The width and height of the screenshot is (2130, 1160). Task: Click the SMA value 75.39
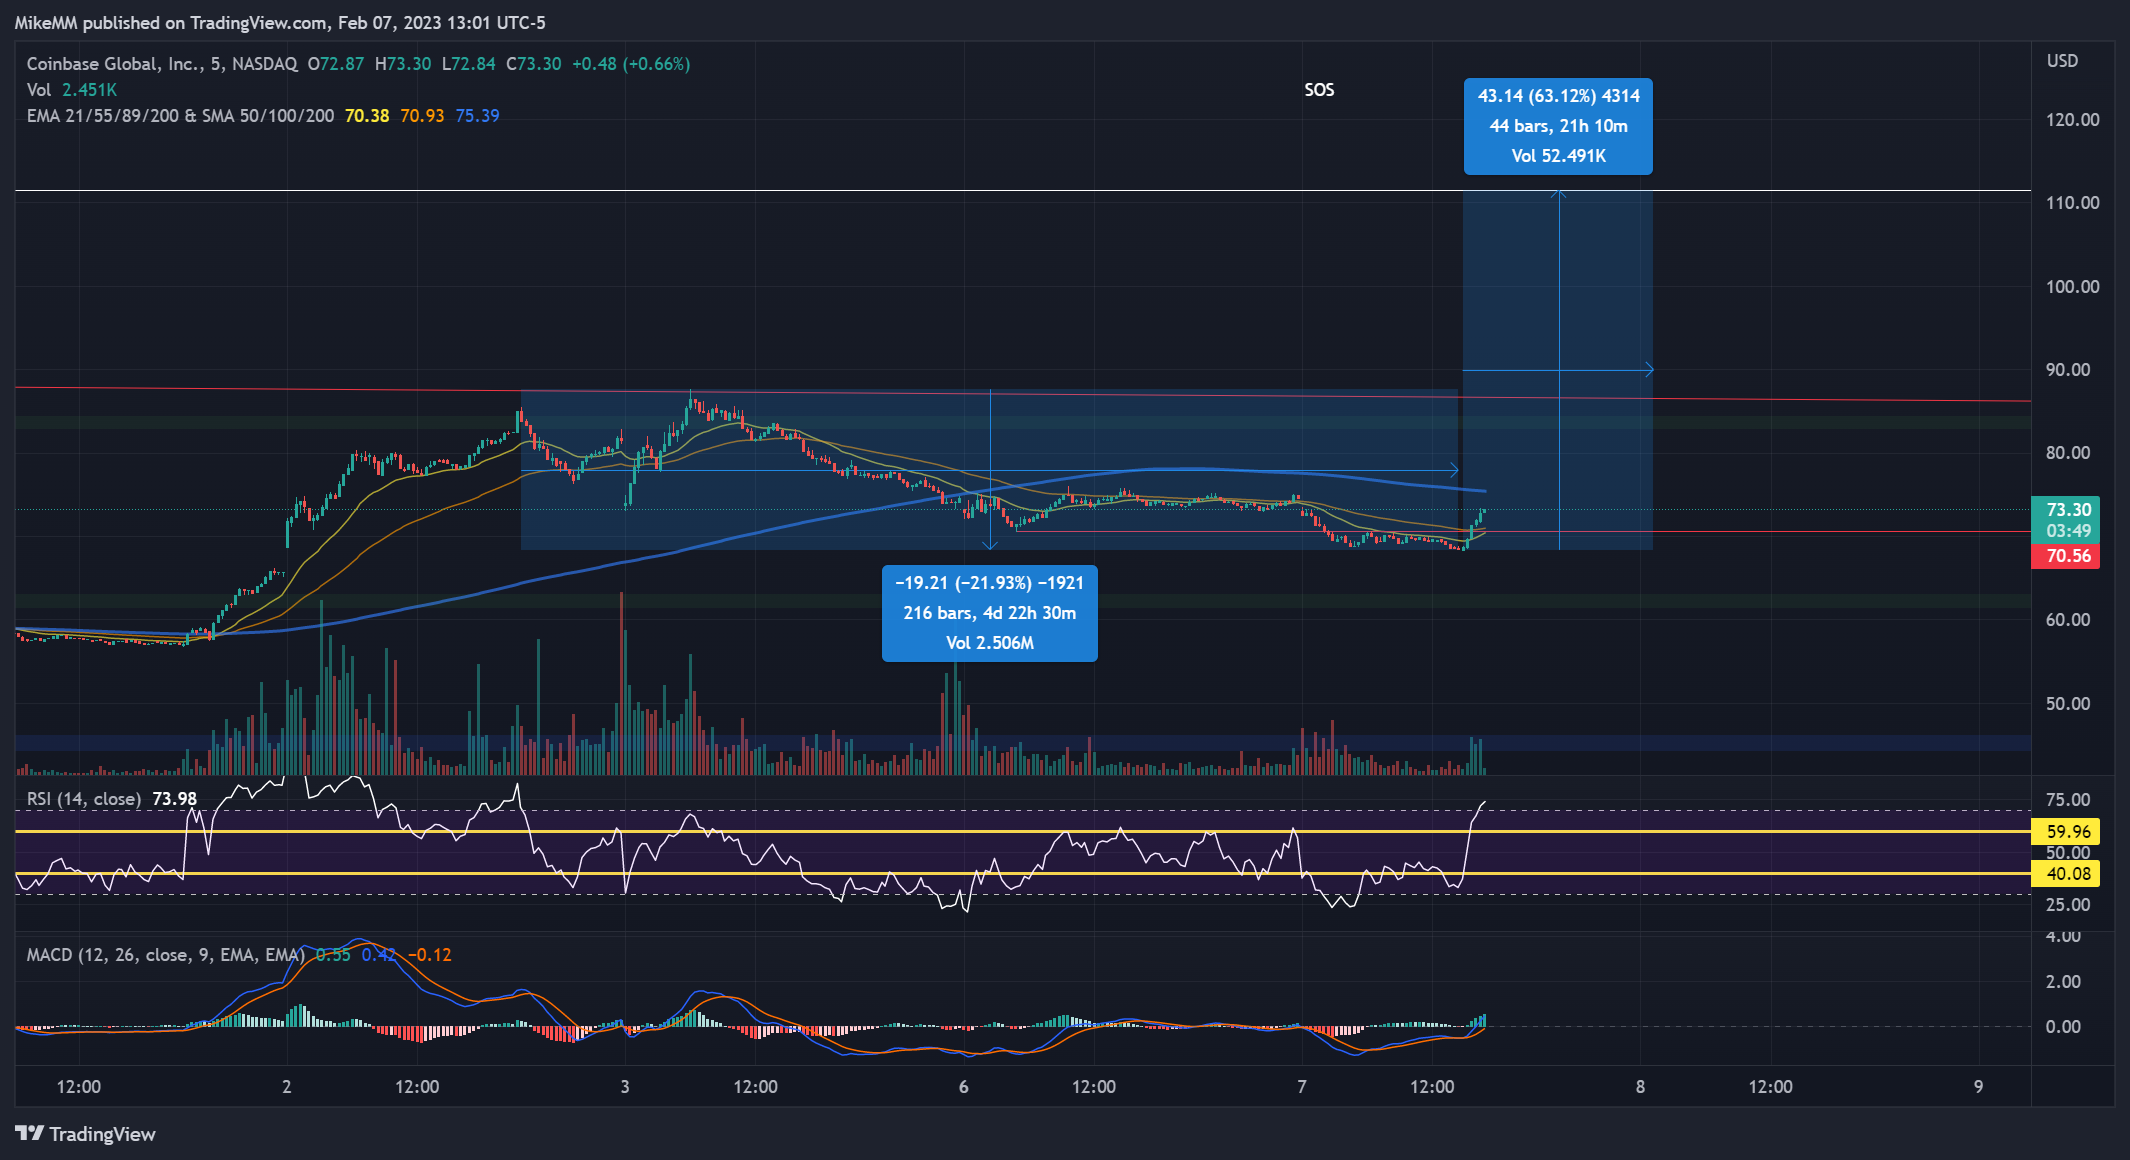[477, 116]
